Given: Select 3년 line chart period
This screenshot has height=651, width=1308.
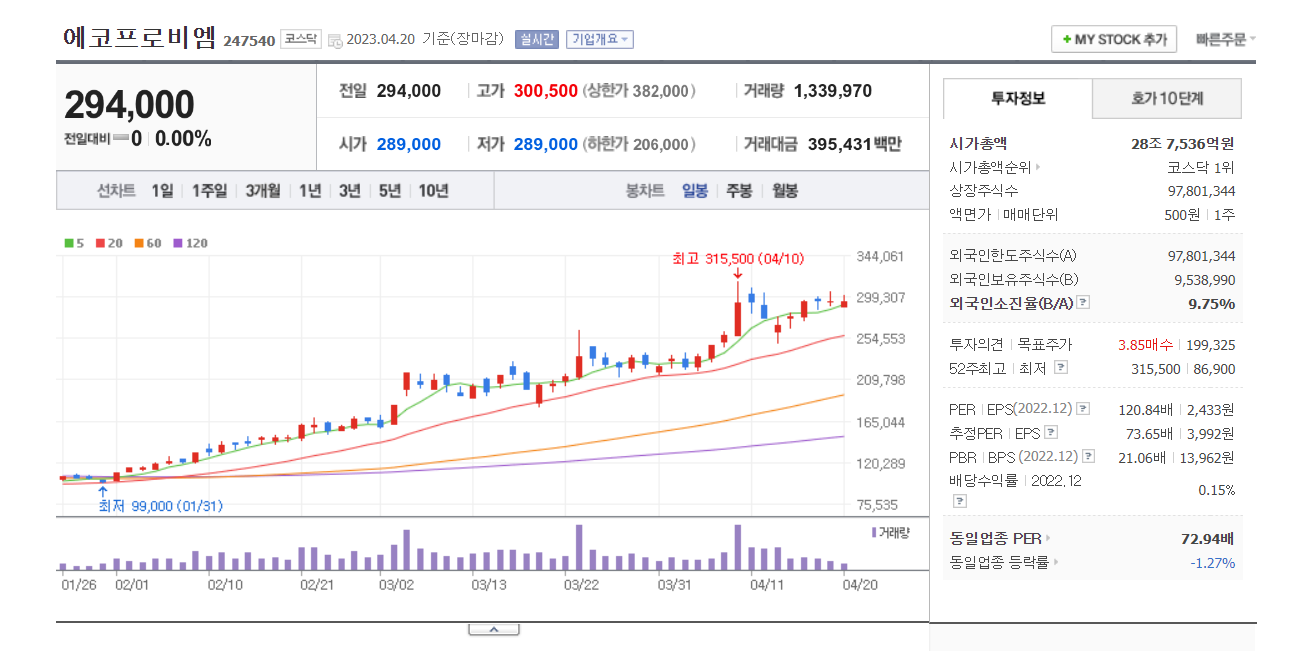Looking at the screenshot, I should 349,191.
